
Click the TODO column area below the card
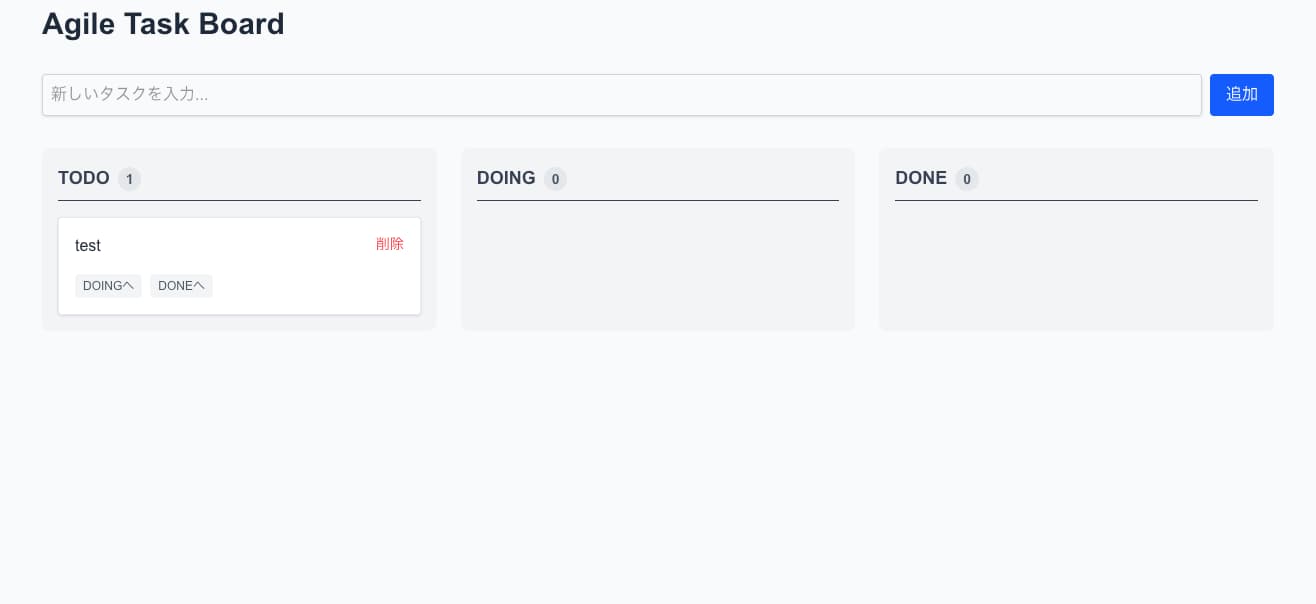(239, 322)
